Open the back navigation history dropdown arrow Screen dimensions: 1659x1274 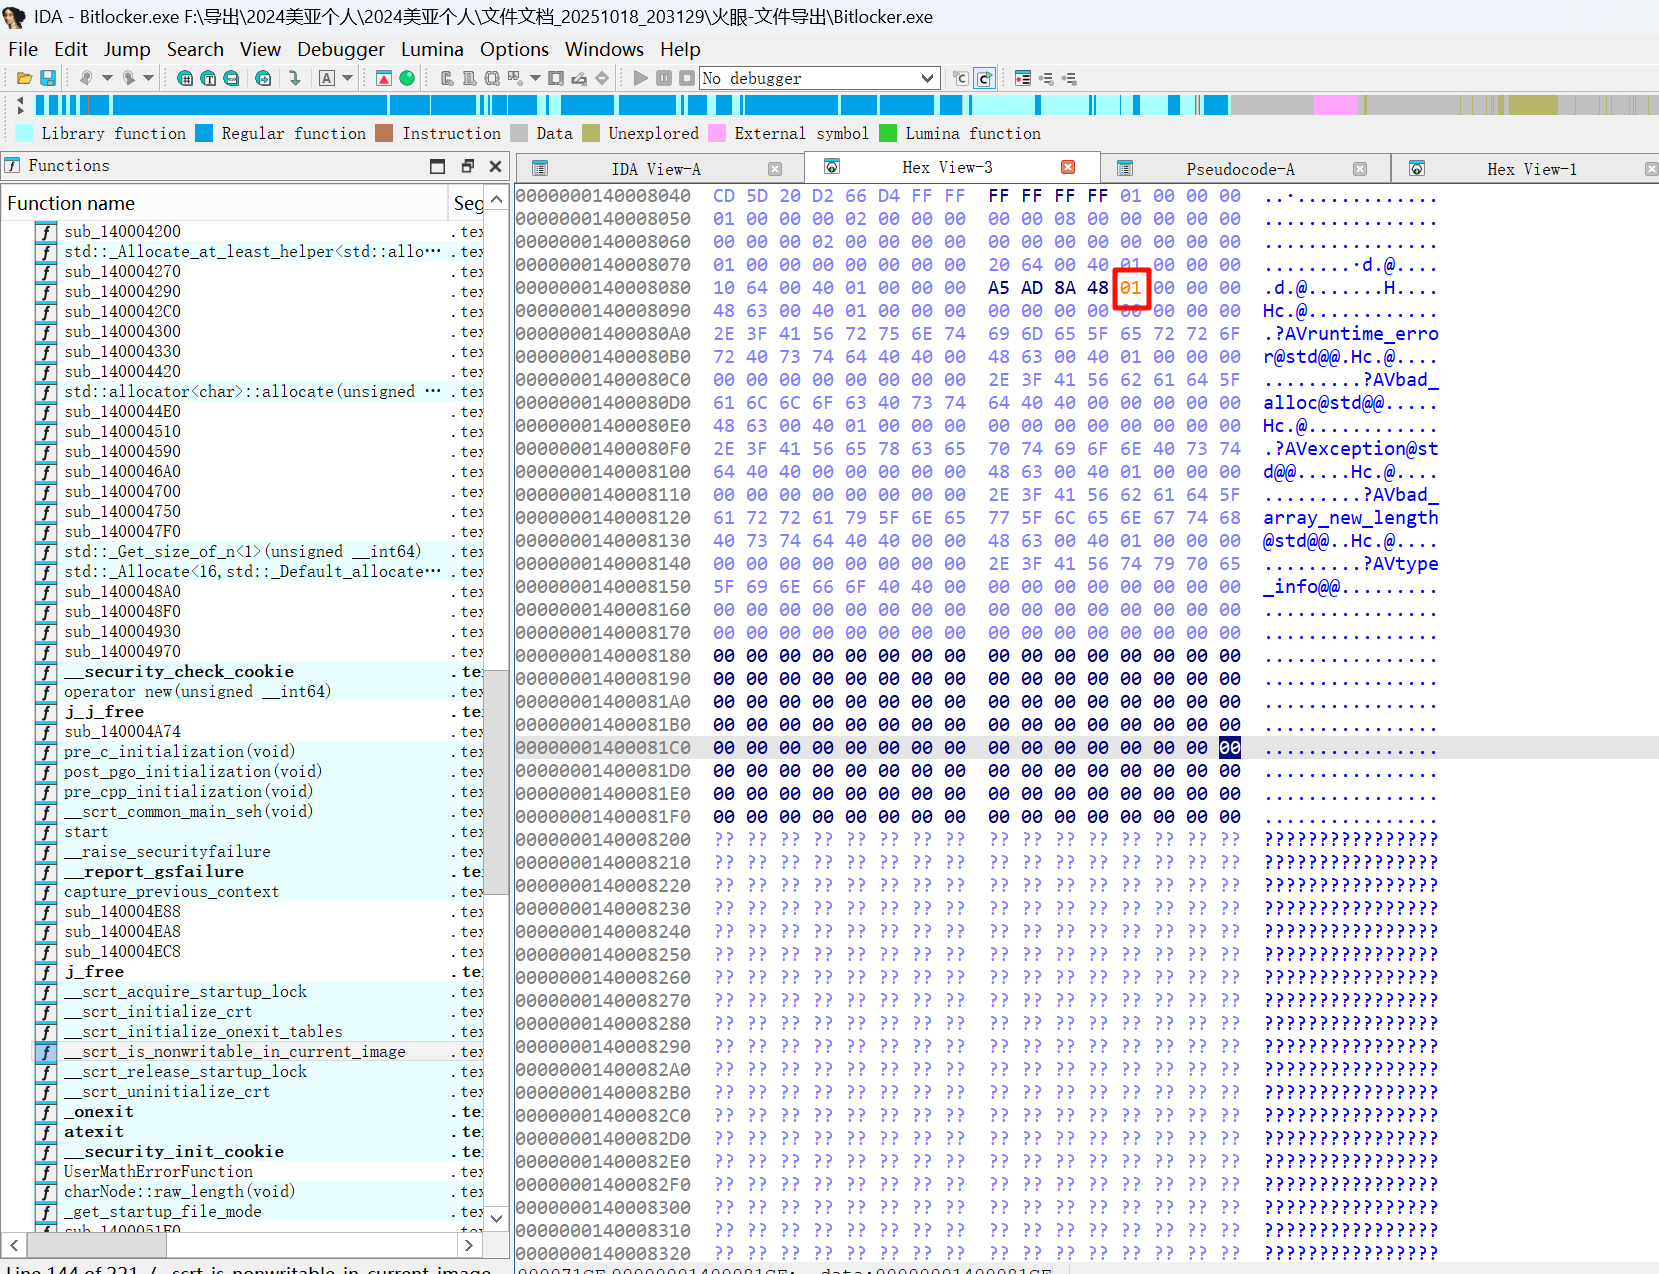(x=106, y=78)
